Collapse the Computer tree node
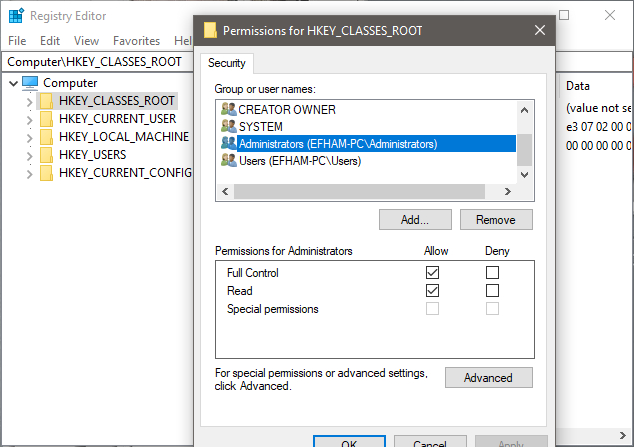 [x=13, y=84]
